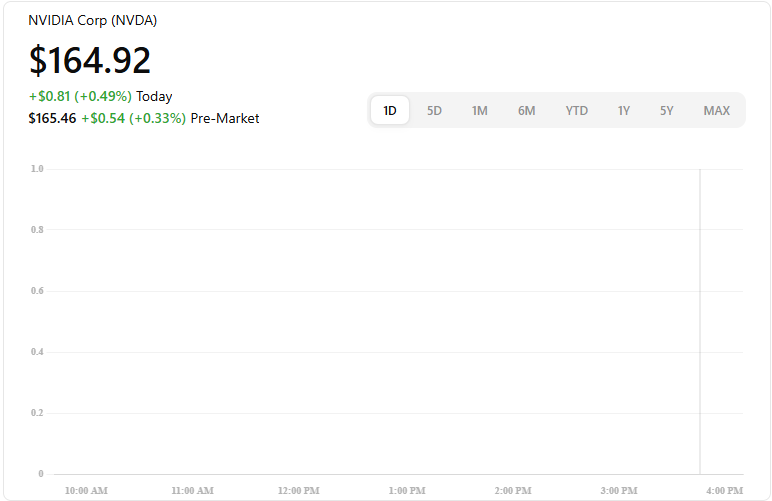Click the vertical time marker line in chart

[x=700, y=321]
